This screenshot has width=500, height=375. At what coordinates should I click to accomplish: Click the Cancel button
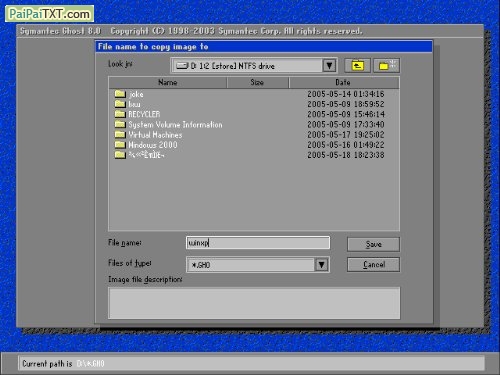[373, 265]
